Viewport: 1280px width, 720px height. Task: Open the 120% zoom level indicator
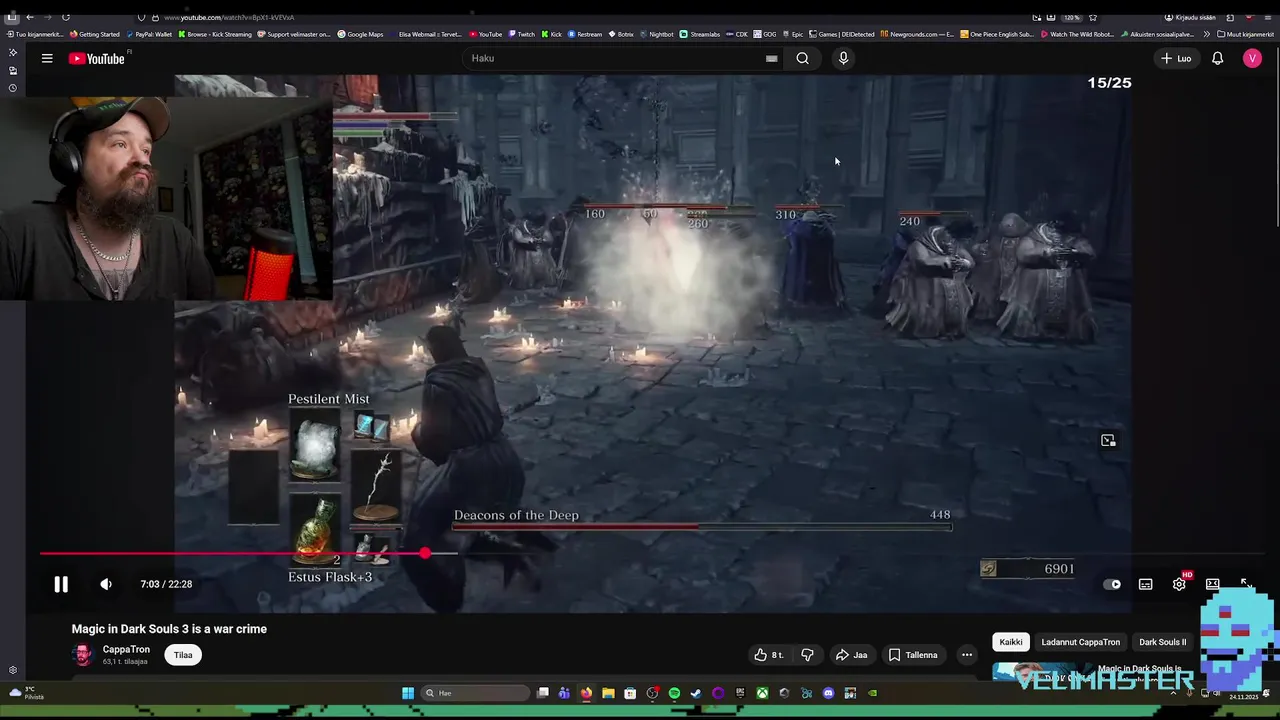1072,17
